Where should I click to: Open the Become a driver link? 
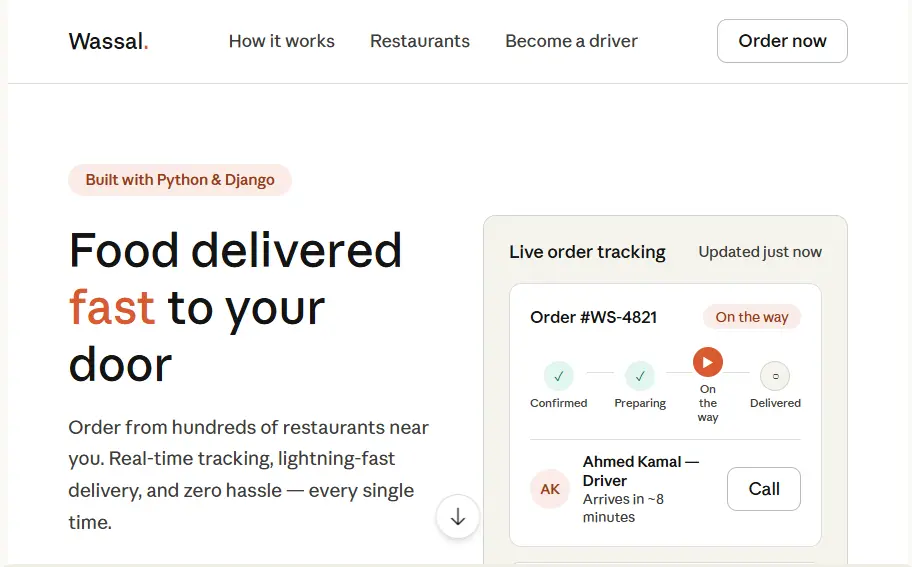571,41
